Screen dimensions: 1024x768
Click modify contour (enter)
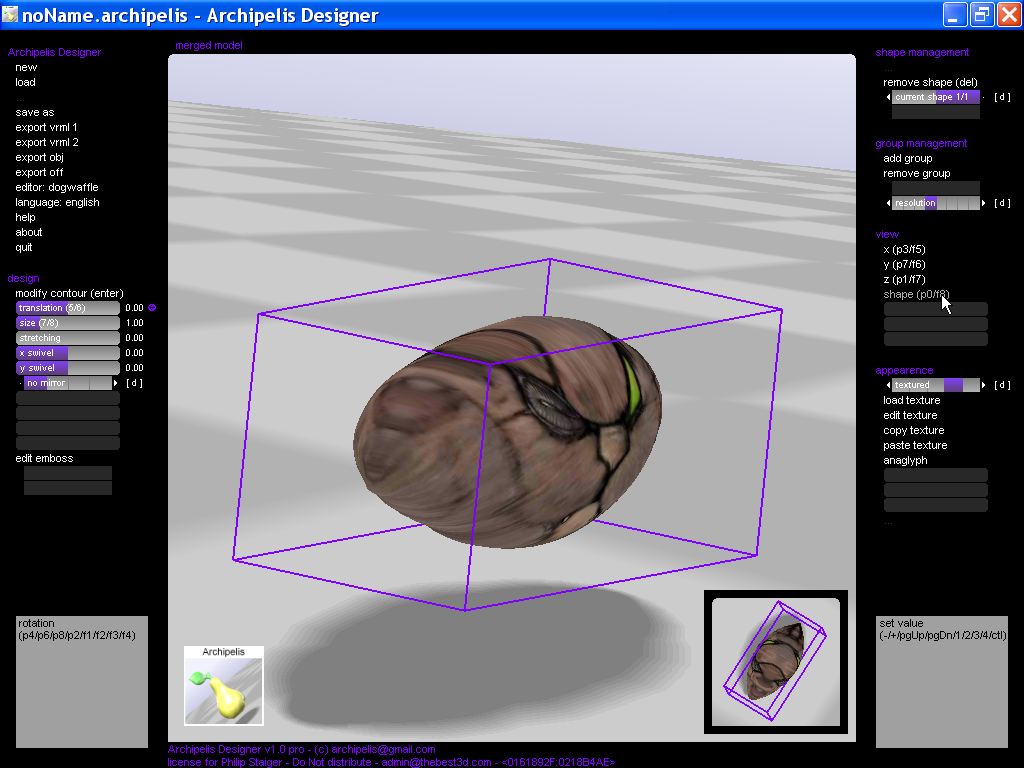[69, 293]
